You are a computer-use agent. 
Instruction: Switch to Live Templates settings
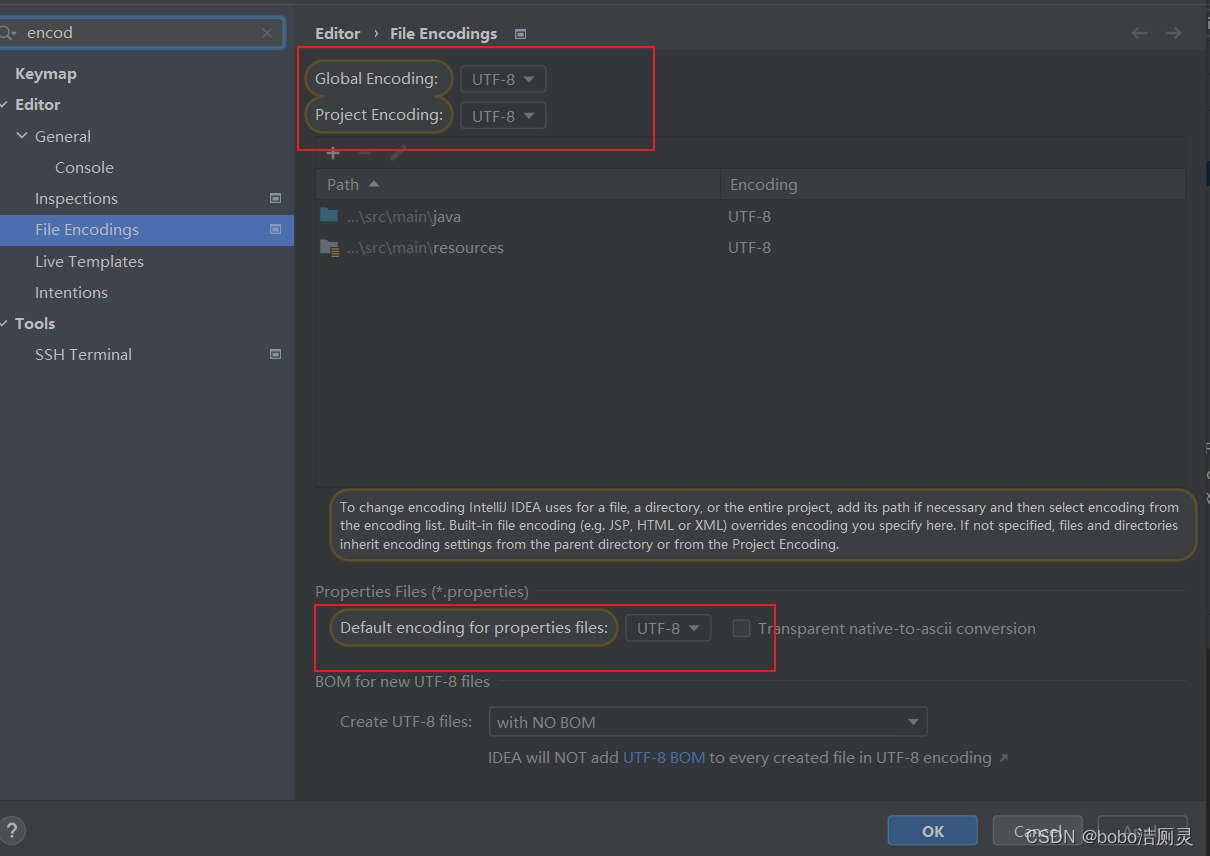pyautogui.click(x=89, y=261)
